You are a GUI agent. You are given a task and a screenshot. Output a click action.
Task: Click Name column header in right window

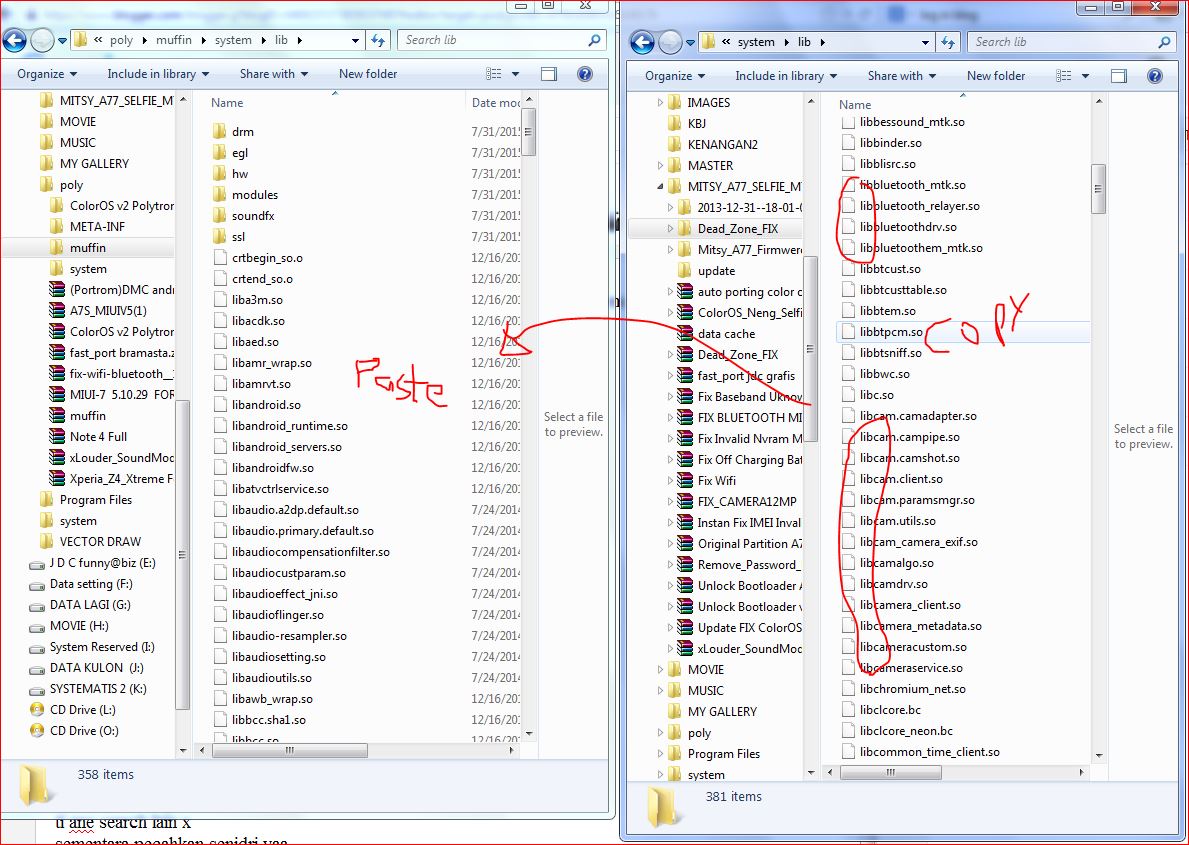[855, 105]
